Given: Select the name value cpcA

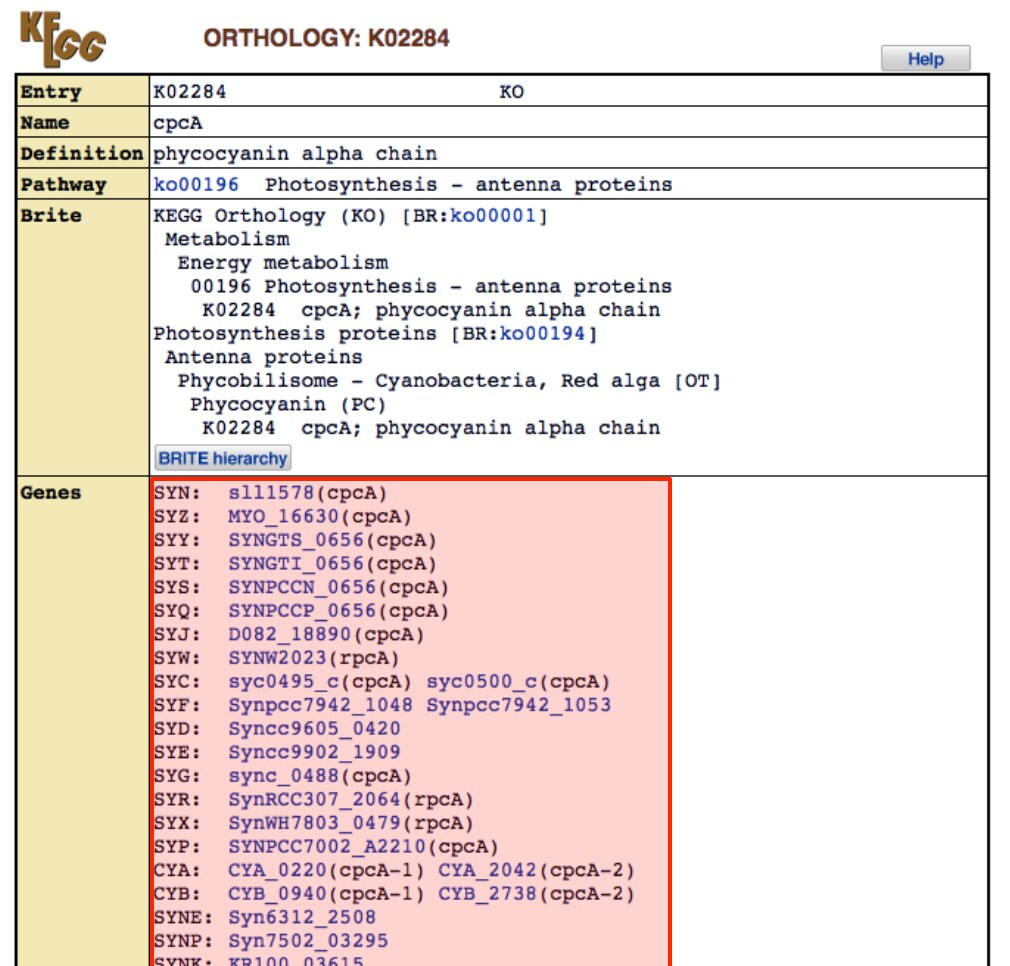Looking at the screenshot, I should (178, 122).
